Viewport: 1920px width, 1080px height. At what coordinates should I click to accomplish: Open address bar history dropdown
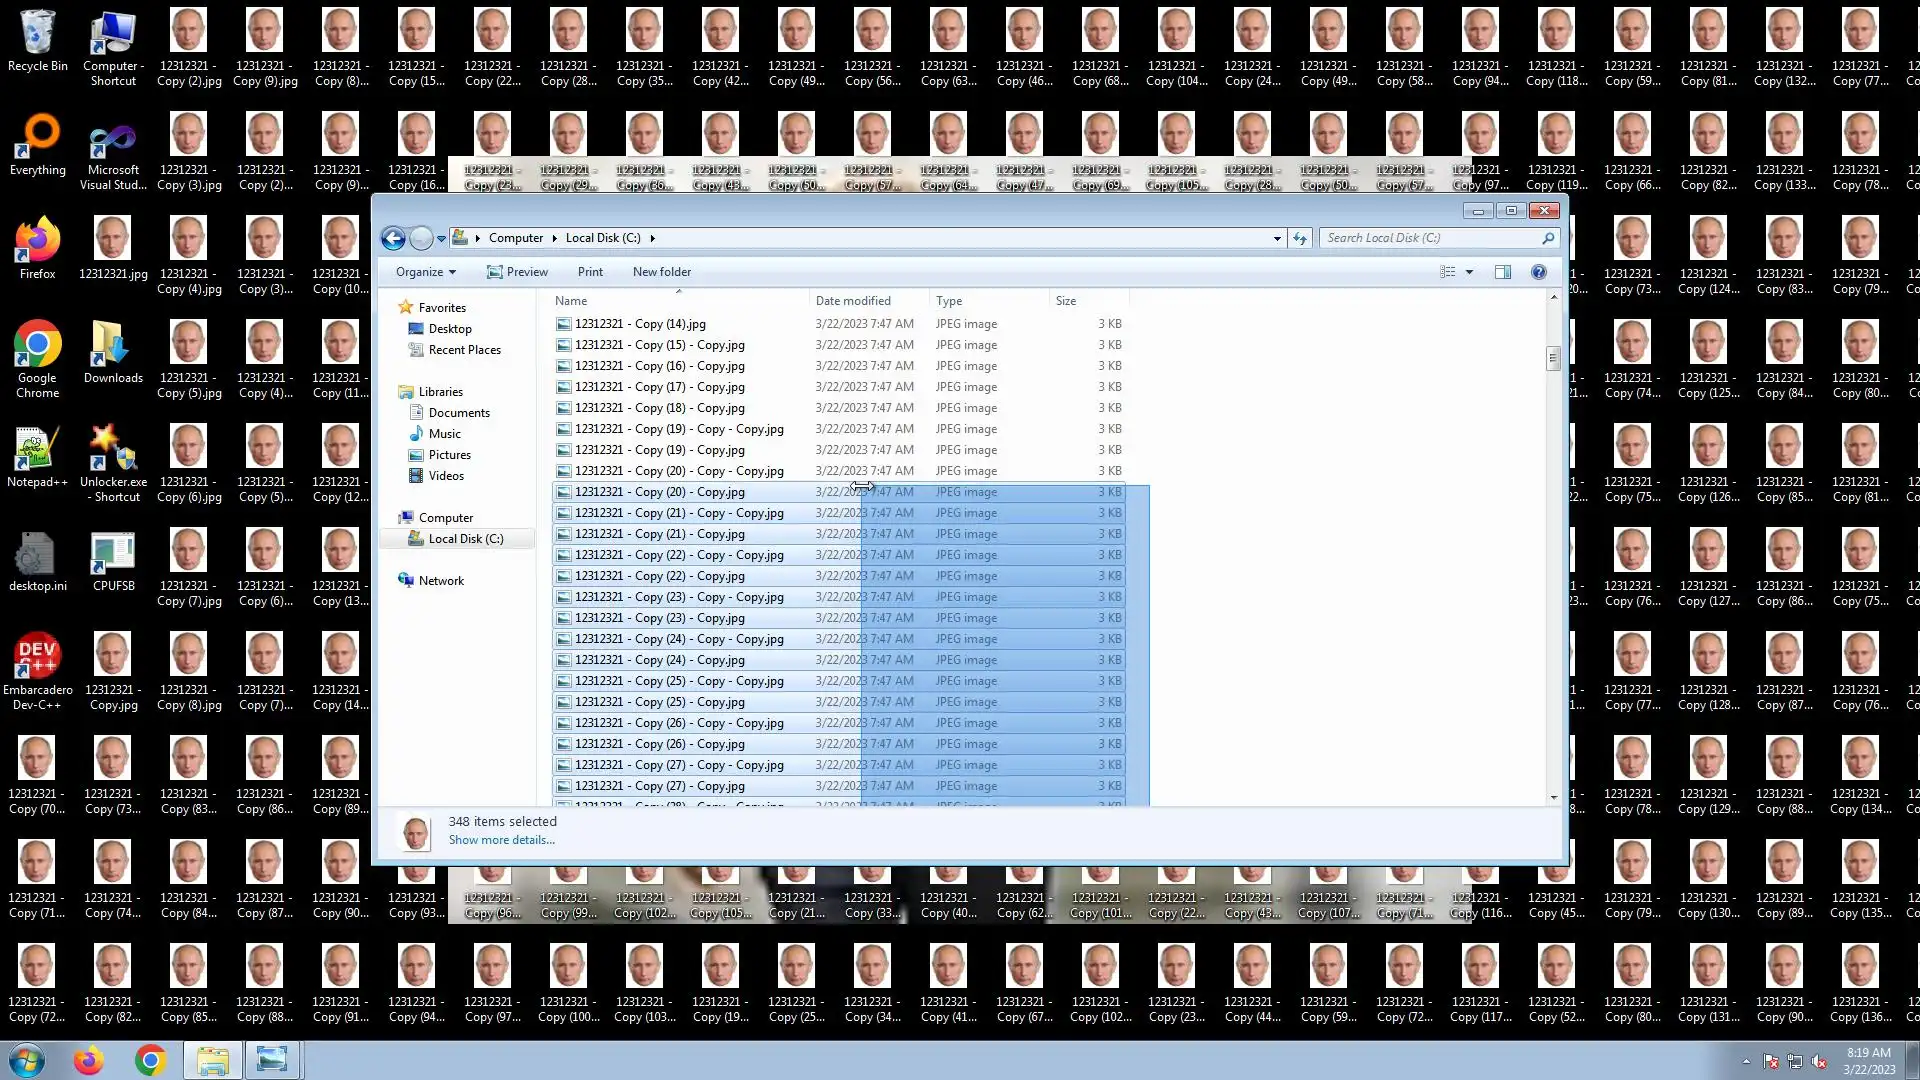1277,238
